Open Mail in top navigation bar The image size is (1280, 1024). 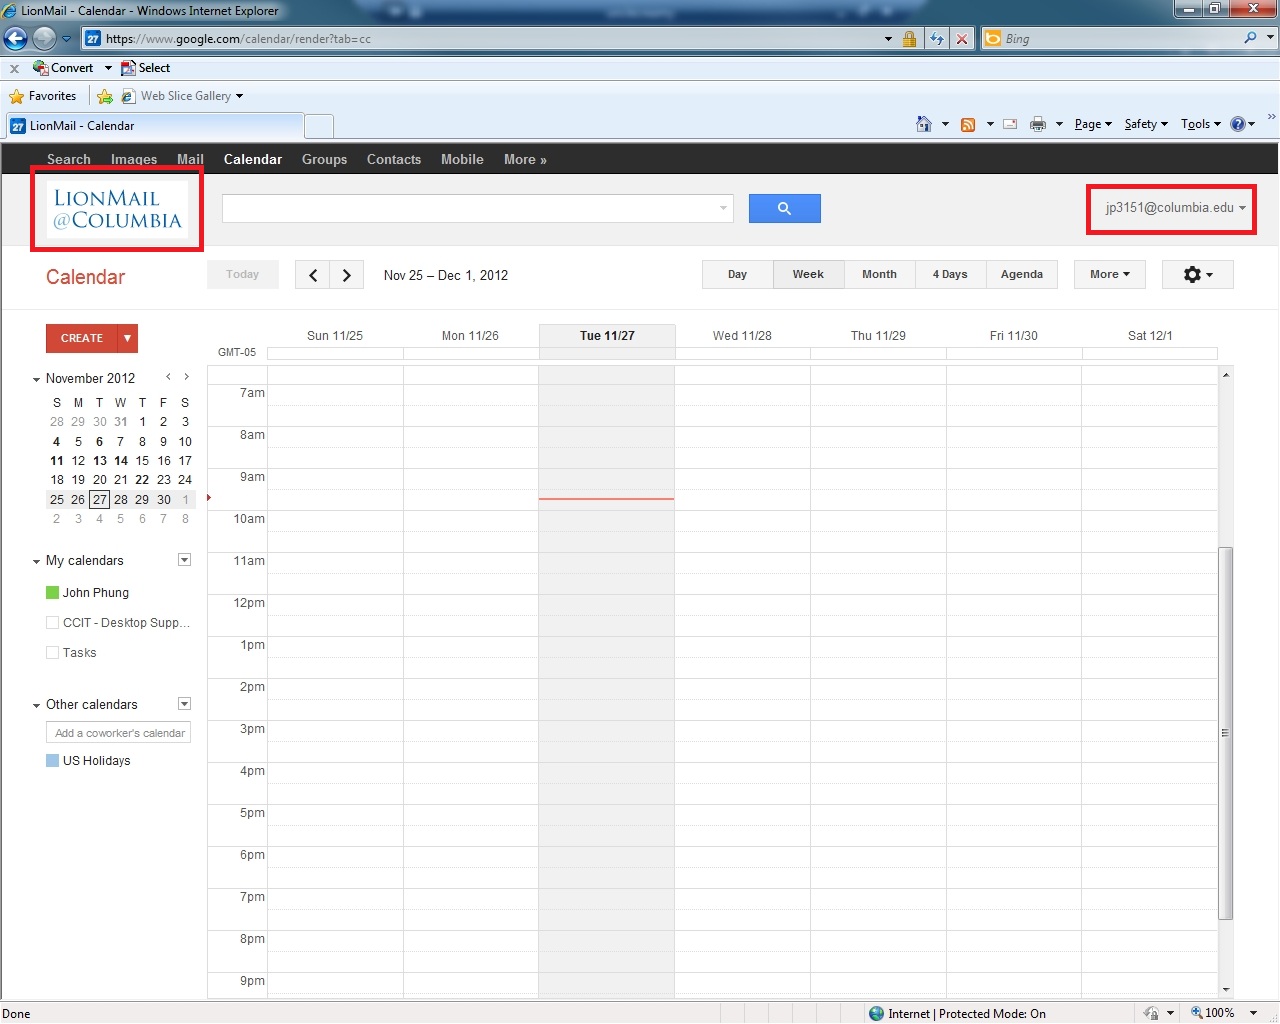click(x=190, y=159)
